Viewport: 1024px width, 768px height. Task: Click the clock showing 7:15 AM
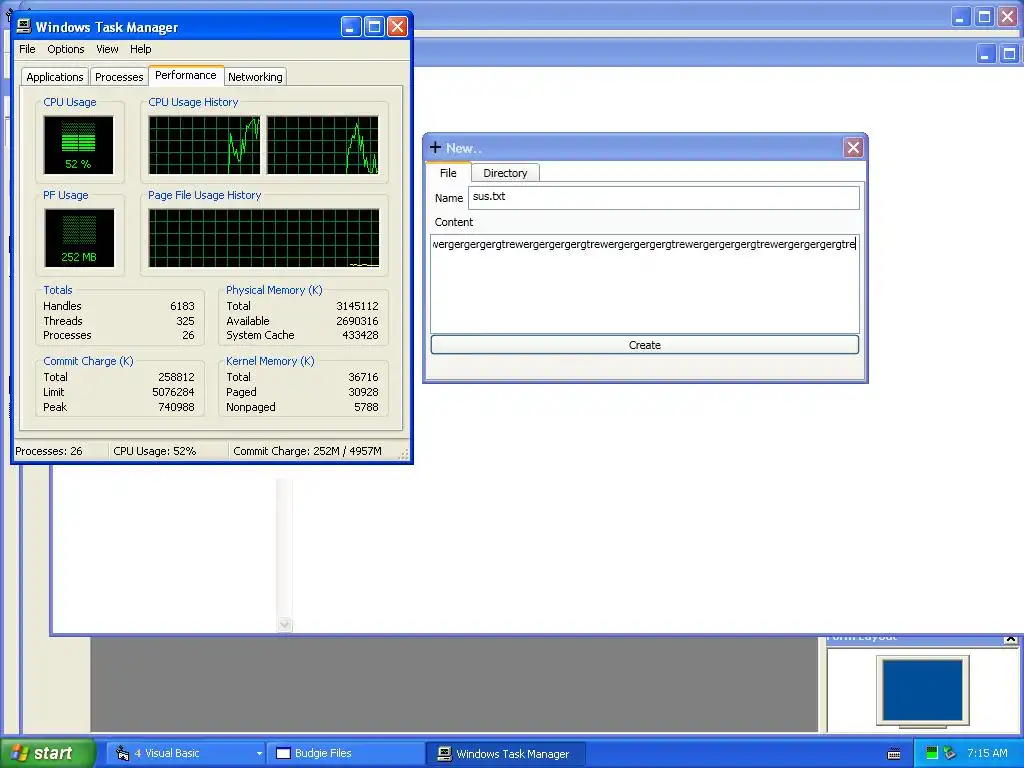[987, 753]
